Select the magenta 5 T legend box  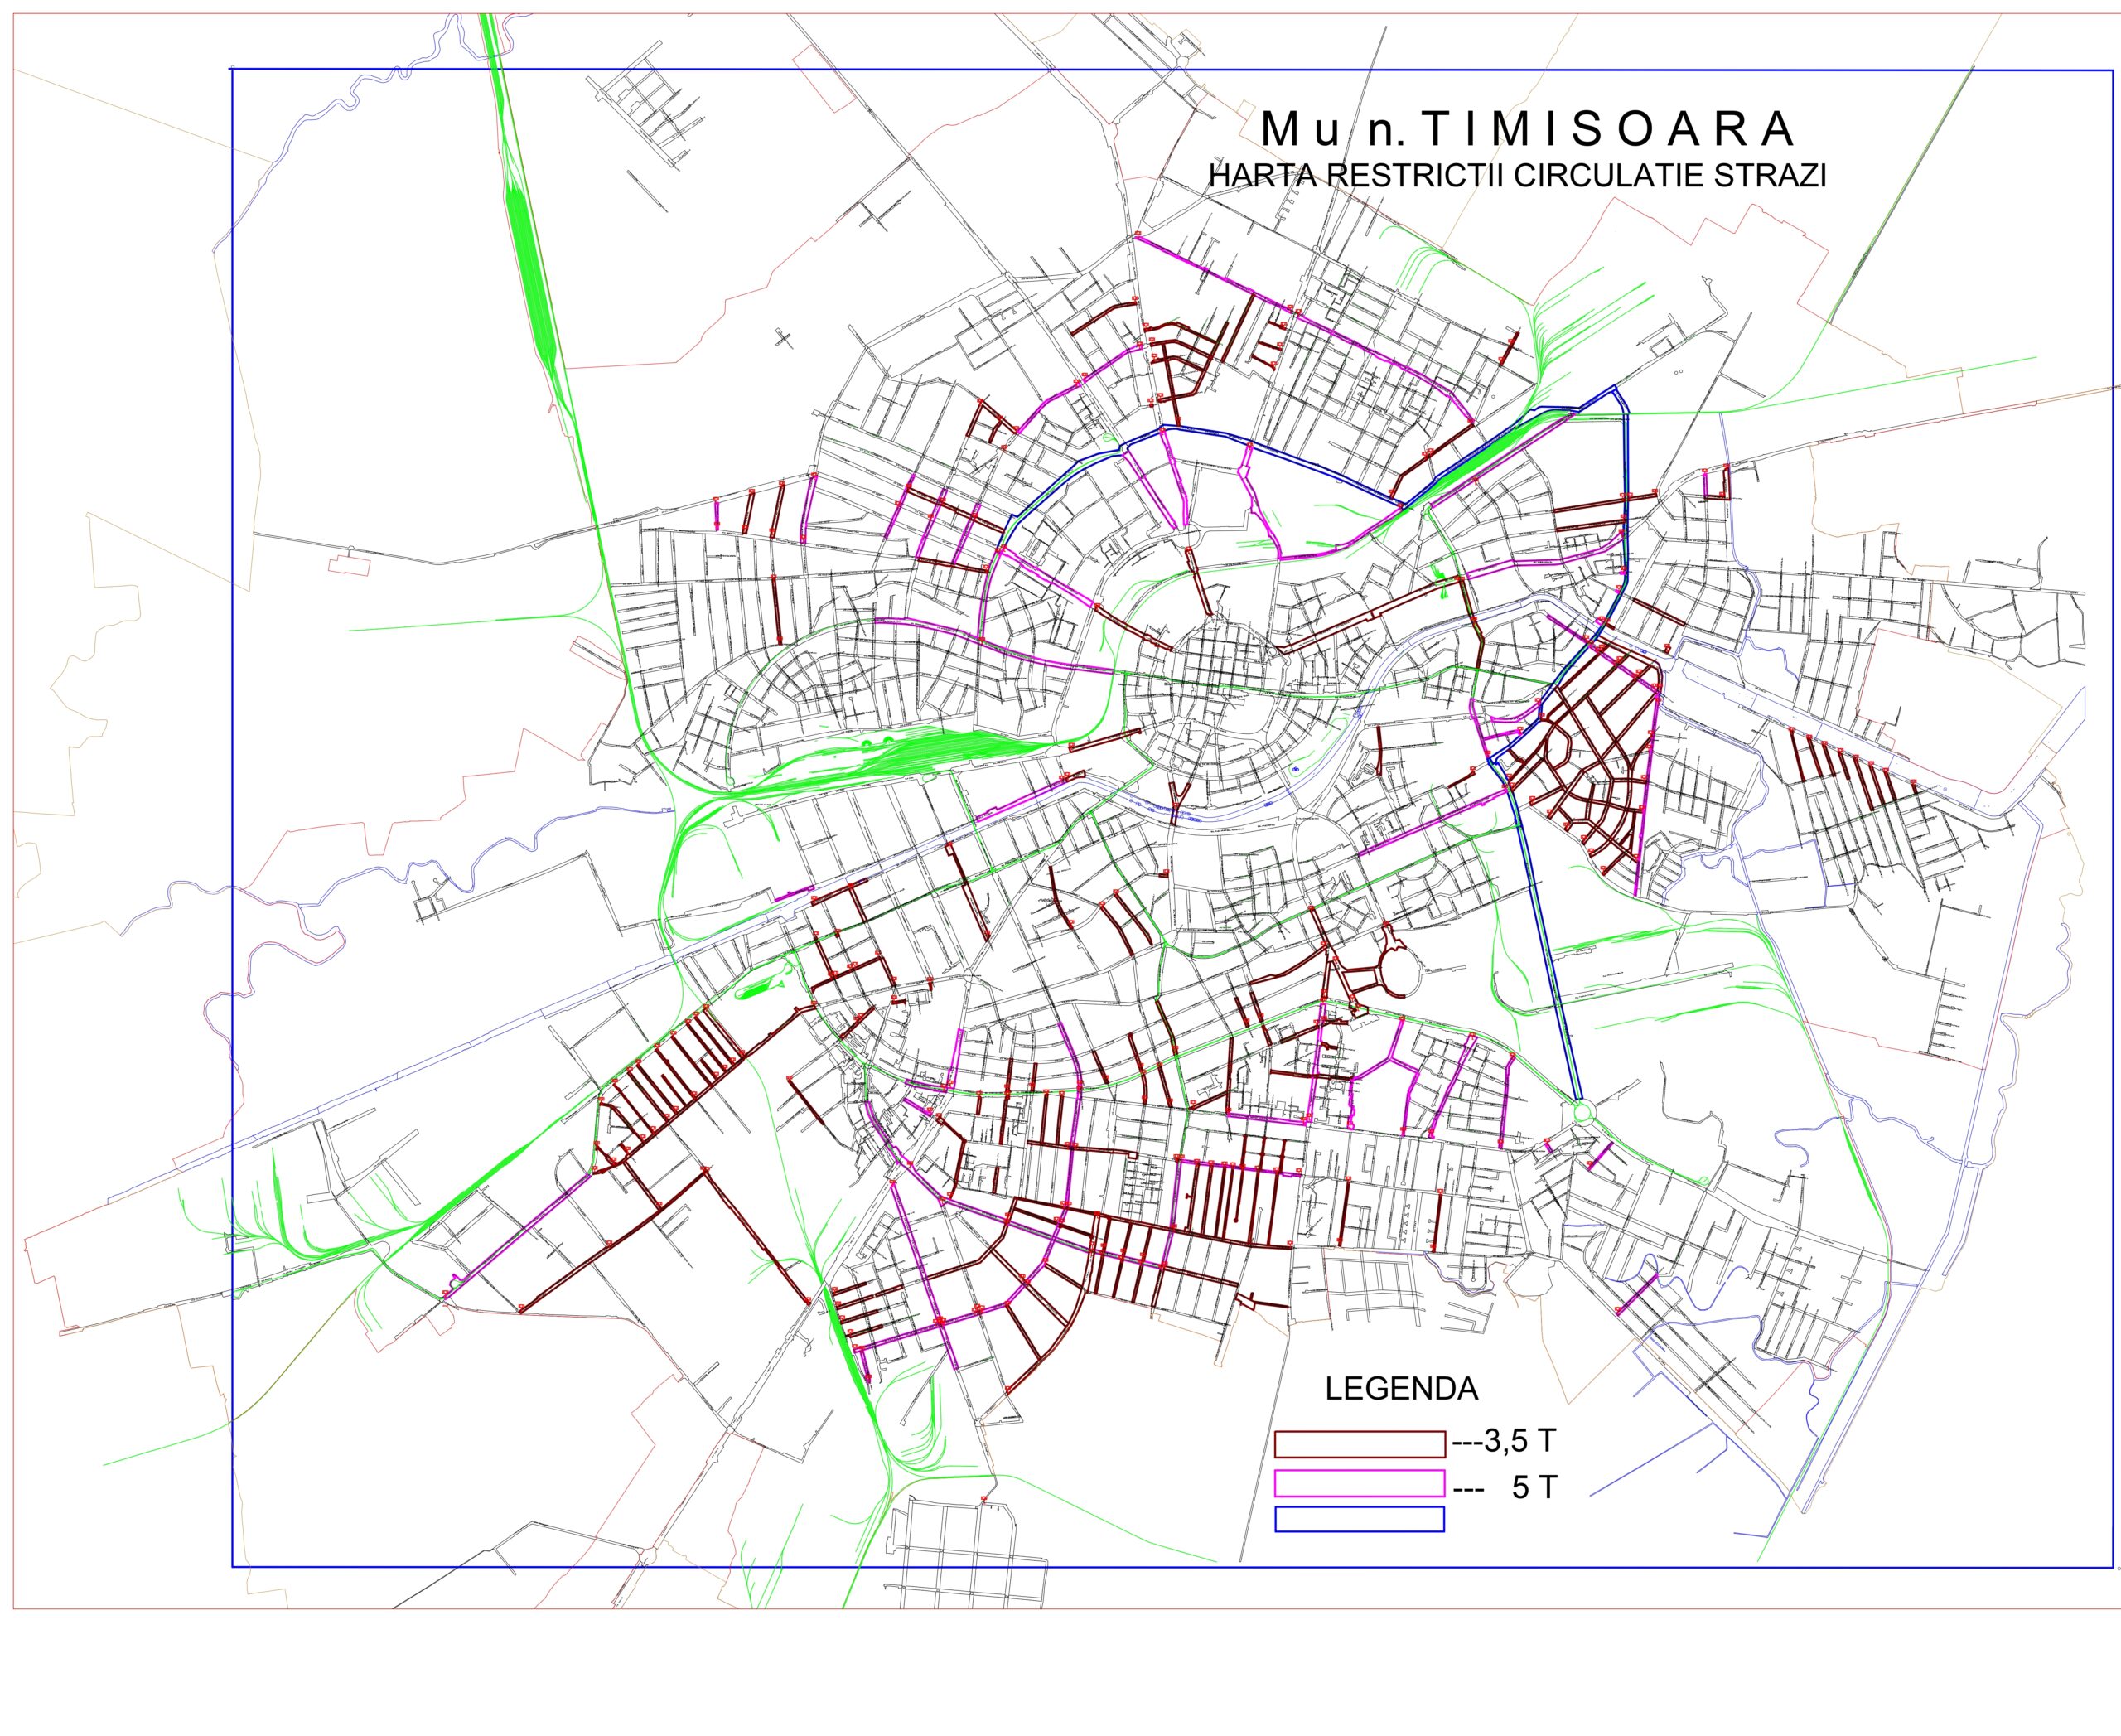pos(1359,1483)
